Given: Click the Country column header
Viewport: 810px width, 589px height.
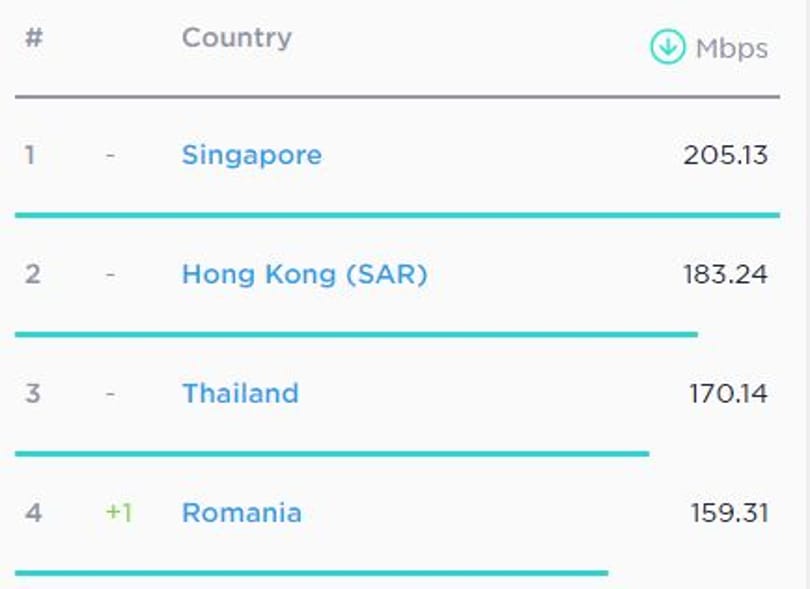Looking at the screenshot, I should pos(237,38).
